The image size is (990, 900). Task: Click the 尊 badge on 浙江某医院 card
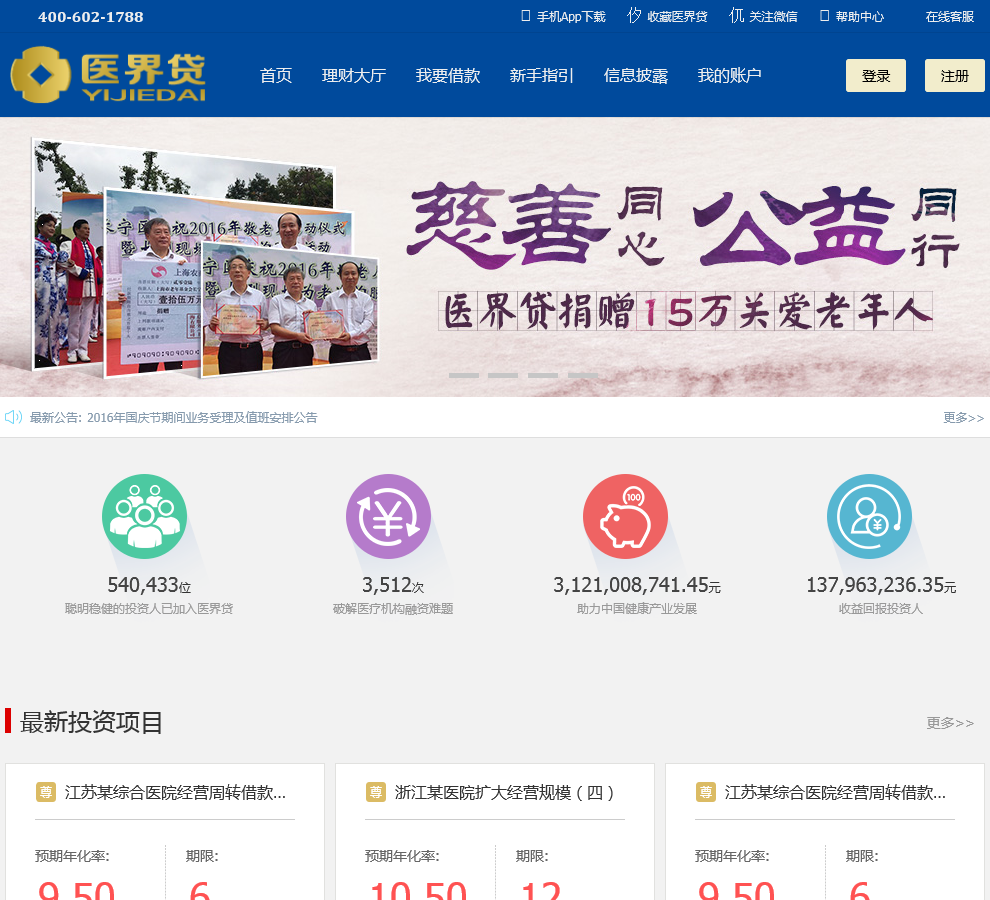pos(376,792)
